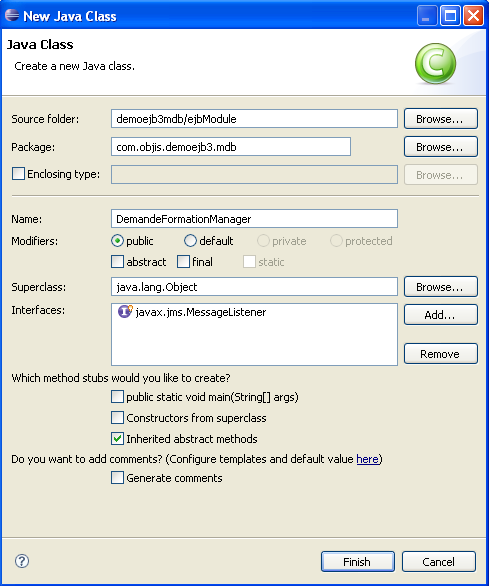The height and width of the screenshot is (586, 489).
Task: Minimize the New Java Class dialog
Action: tap(427, 16)
